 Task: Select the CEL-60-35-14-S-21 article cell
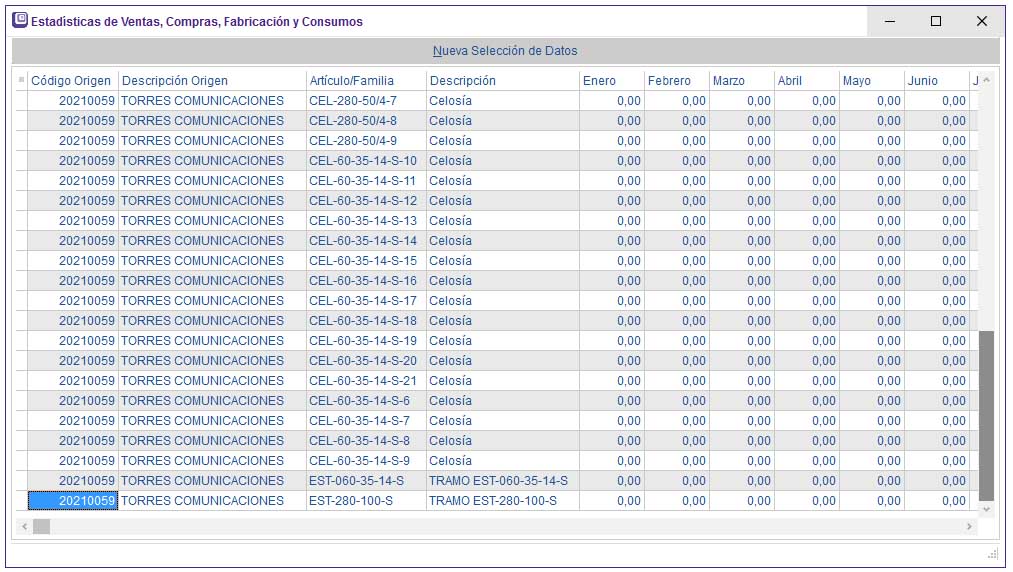click(x=365, y=381)
